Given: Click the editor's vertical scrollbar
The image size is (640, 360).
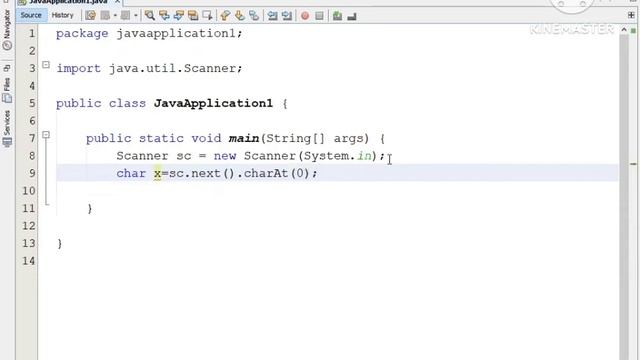Looking at the screenshot, I should click(x=624, y=196).
